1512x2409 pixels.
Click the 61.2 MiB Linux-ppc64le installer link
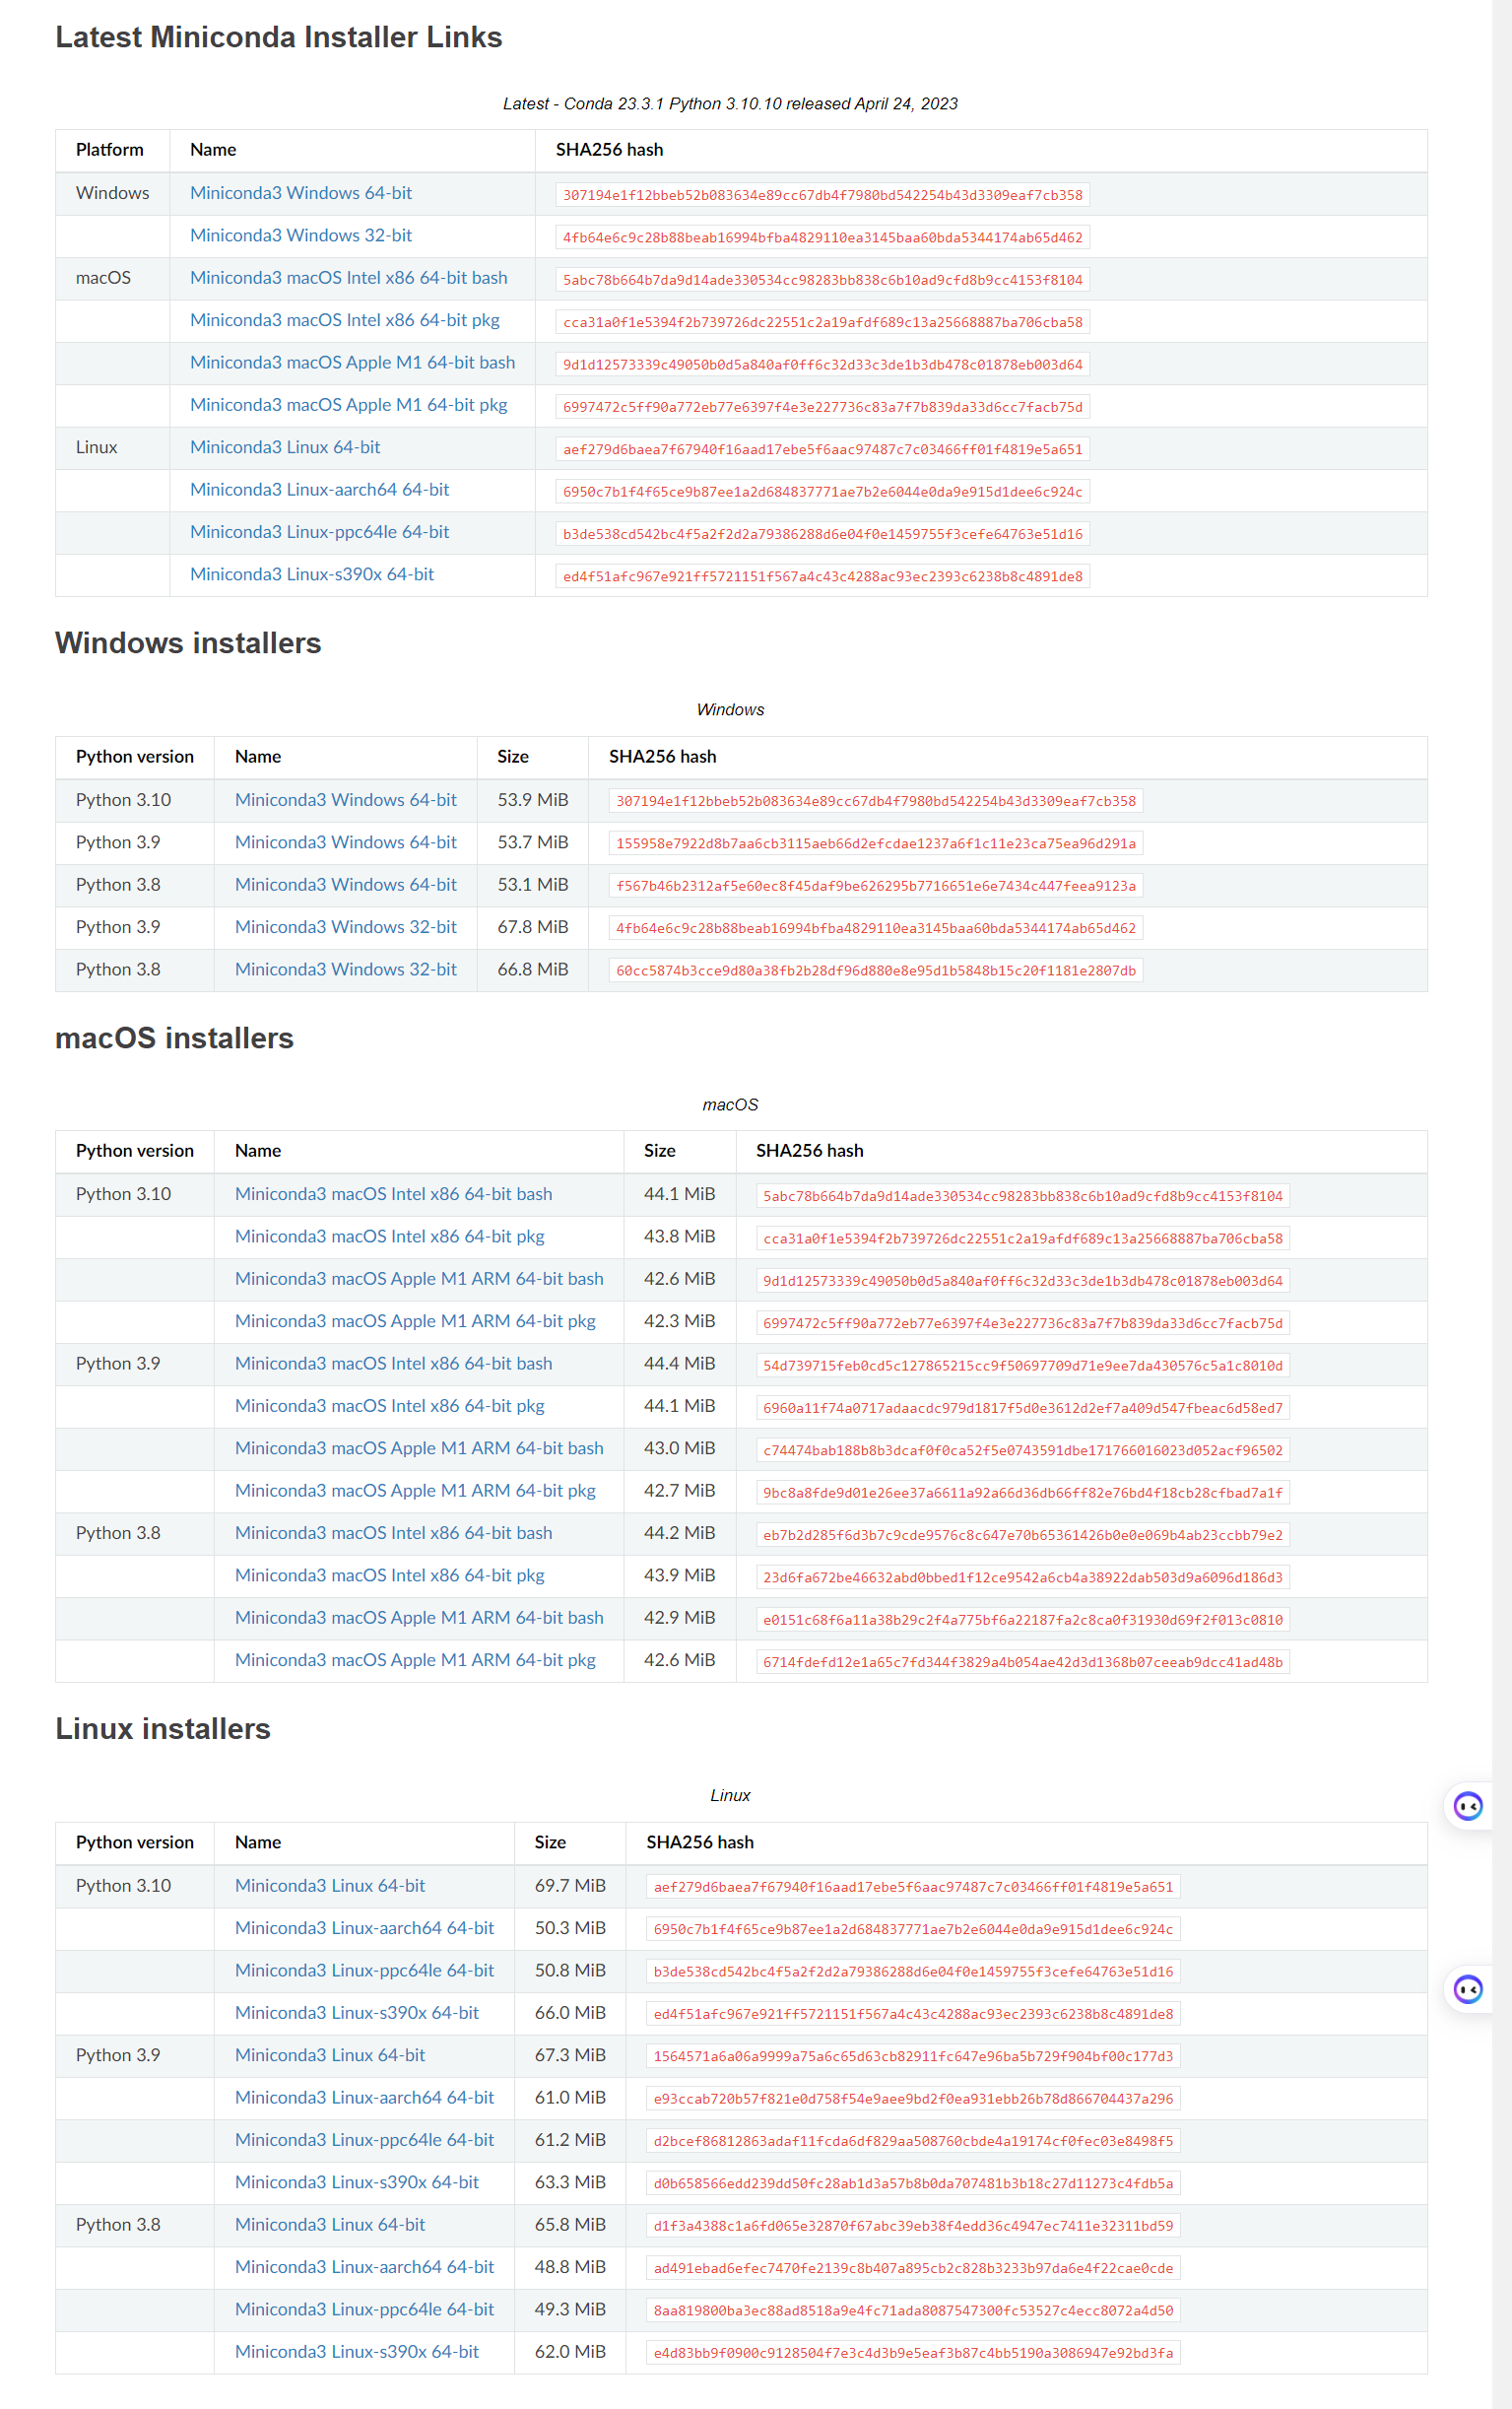pyautogui.click(x=364, y=2139)
